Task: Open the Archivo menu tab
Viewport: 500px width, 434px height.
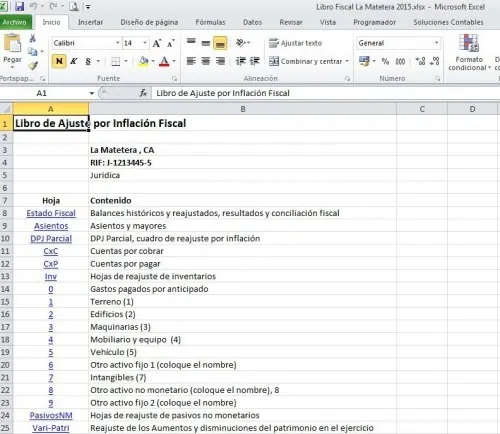Action: (x=15, y=22)
